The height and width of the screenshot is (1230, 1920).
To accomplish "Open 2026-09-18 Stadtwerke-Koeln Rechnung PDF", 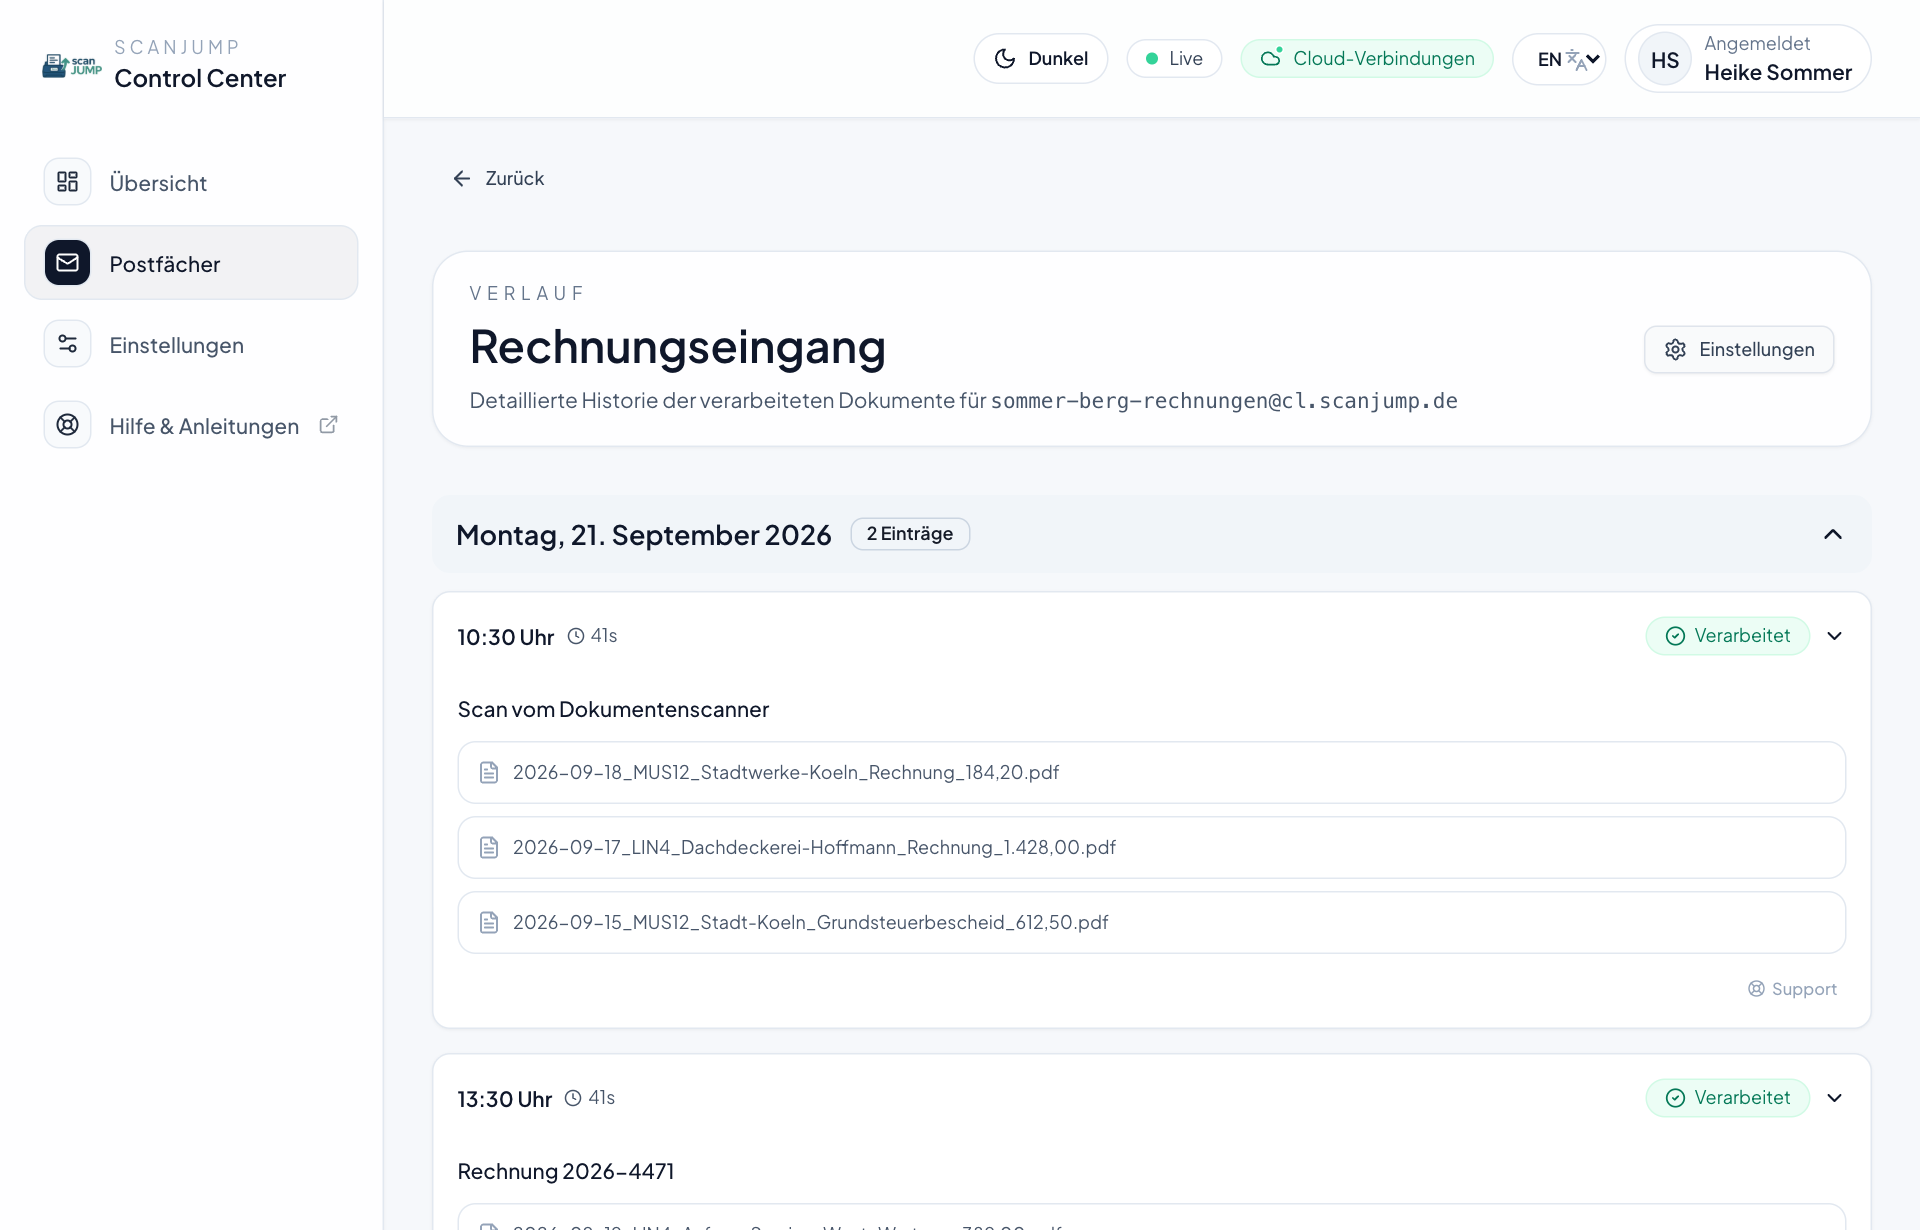I will point(1151,772).
